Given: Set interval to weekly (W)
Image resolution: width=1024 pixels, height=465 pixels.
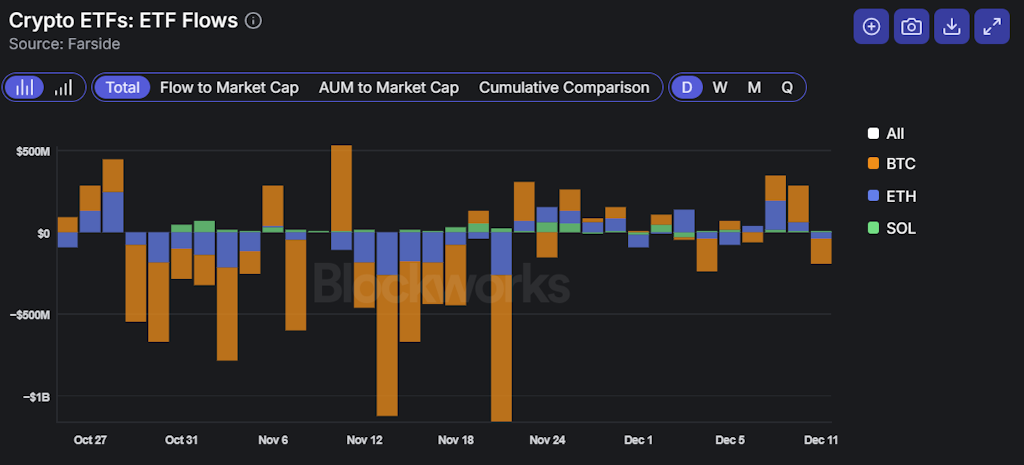Looking at the screenshot, I should click(x=720, y=87).
